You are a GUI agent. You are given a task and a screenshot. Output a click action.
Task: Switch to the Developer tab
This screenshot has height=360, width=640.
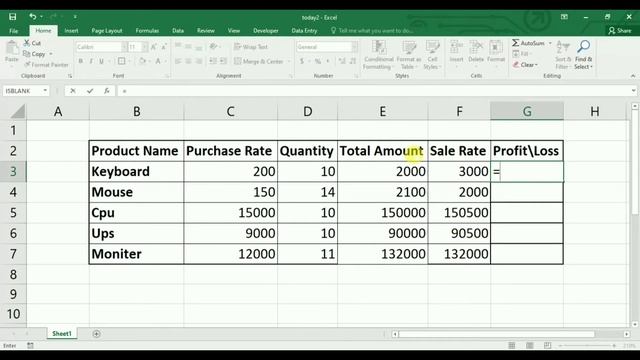[265, 31]
